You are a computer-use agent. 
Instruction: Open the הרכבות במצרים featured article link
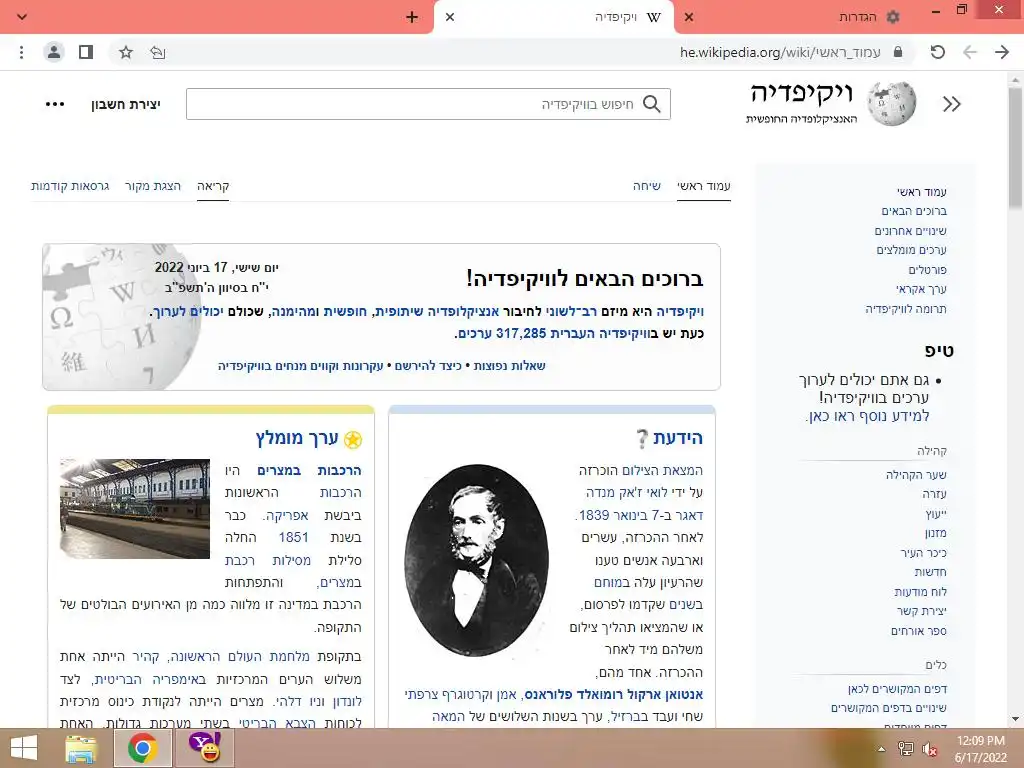click(x=309, y=470)
